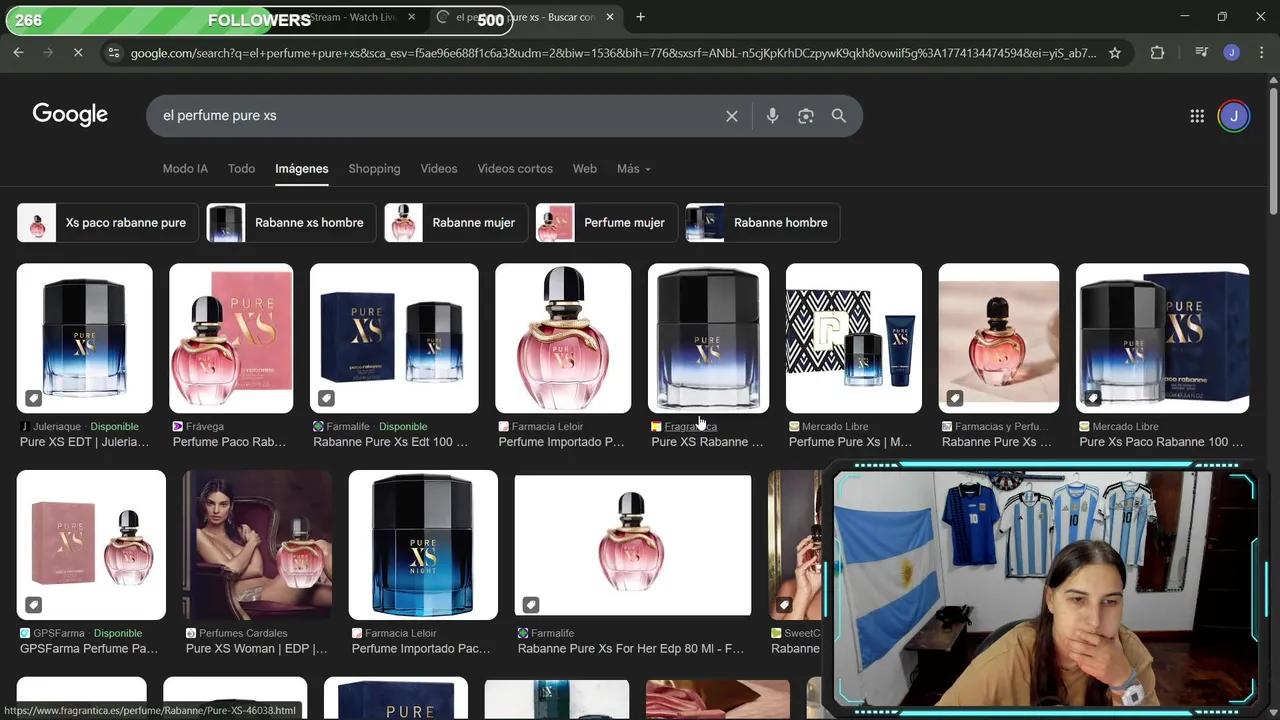1280x720 pixels.
Task: Open the Chrome three-dot menu
Action: tap(1261, 53)
